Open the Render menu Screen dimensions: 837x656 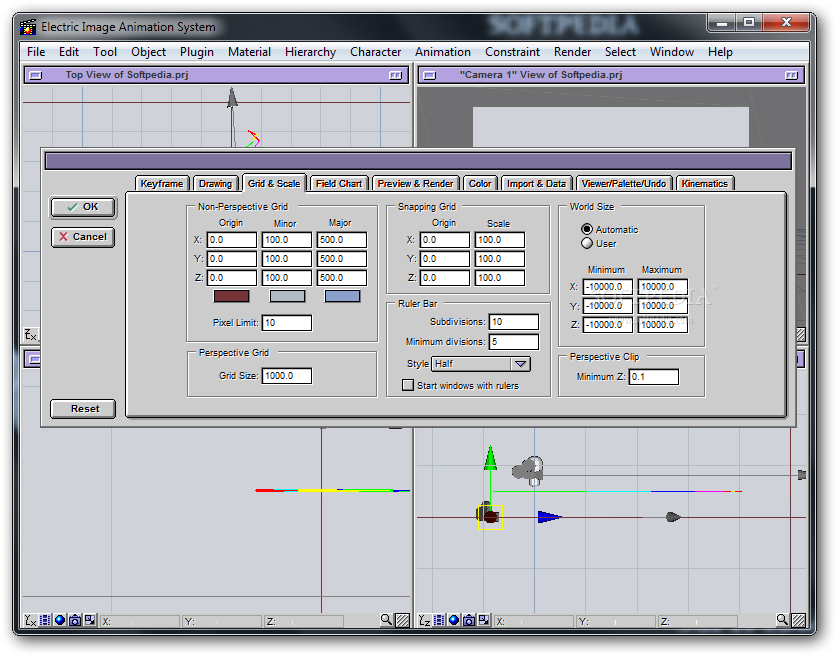(x=572, y=52)
